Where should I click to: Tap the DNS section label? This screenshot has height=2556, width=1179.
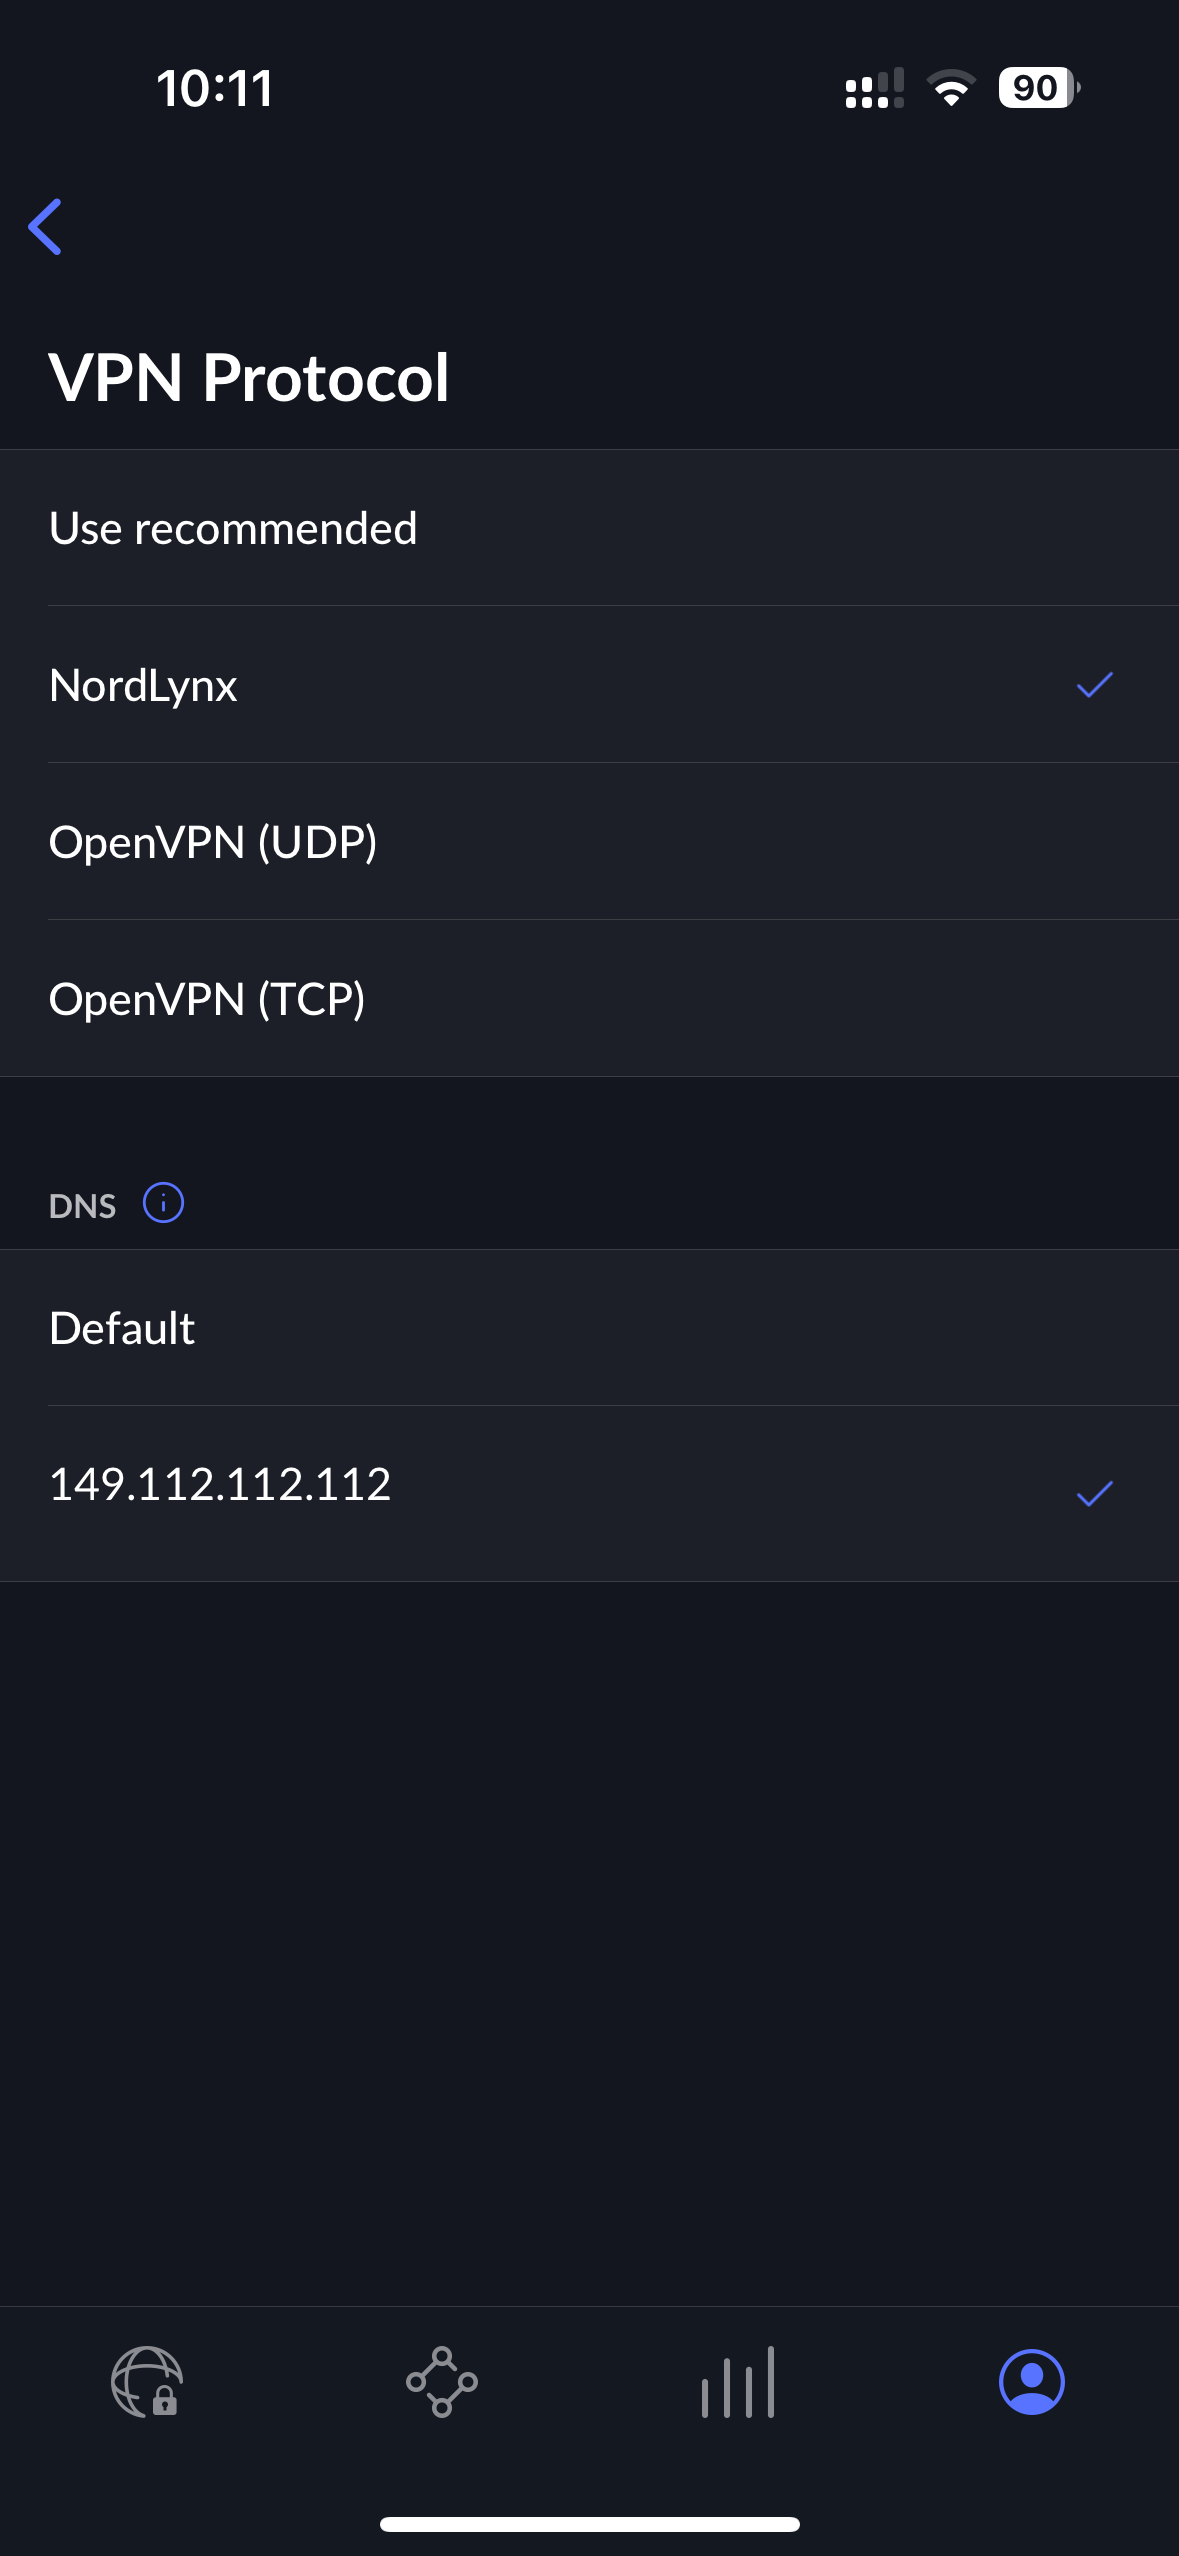(83, 1206)
